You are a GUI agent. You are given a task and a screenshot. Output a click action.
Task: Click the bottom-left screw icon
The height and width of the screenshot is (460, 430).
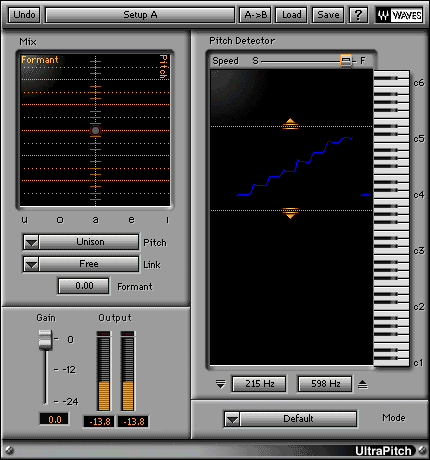point(10,450)
